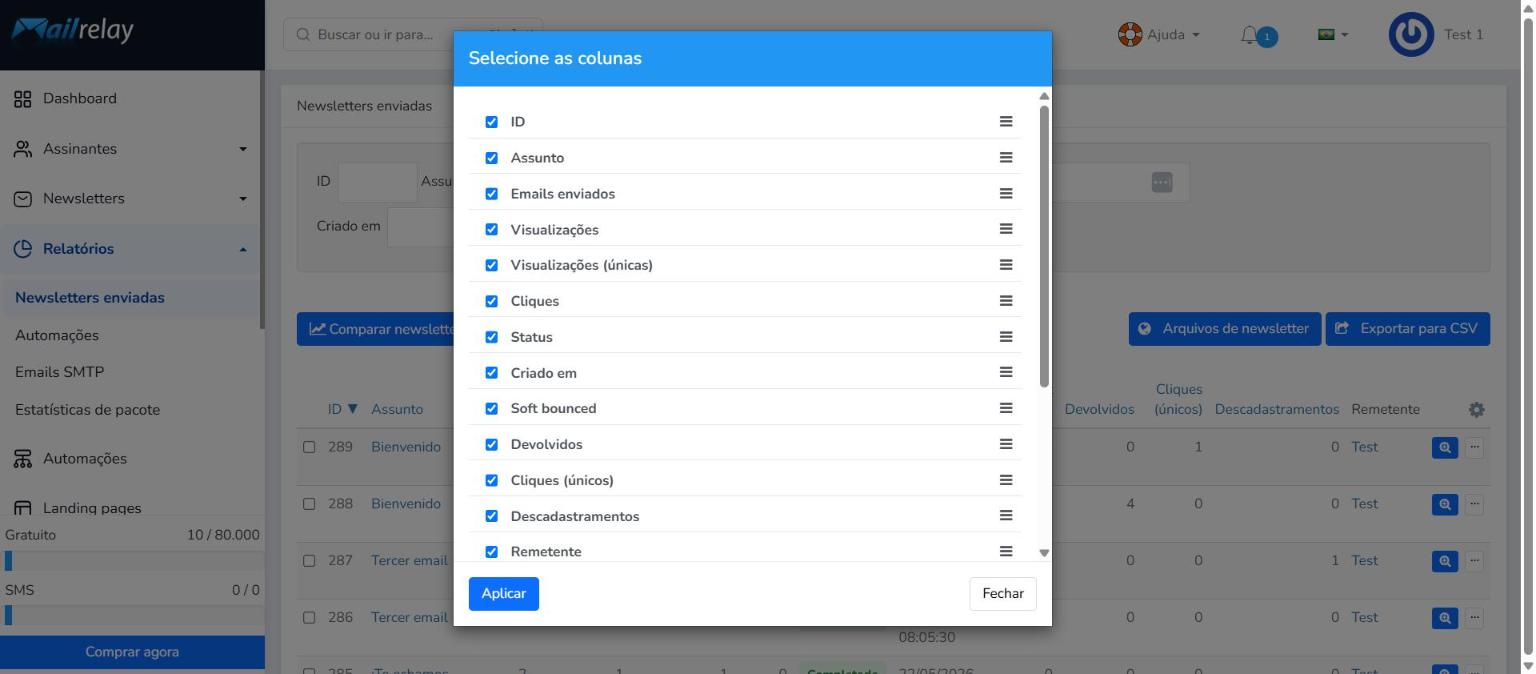Click the Aplicar button
This screenshot has width=1536, height=674.
[504, 594]
